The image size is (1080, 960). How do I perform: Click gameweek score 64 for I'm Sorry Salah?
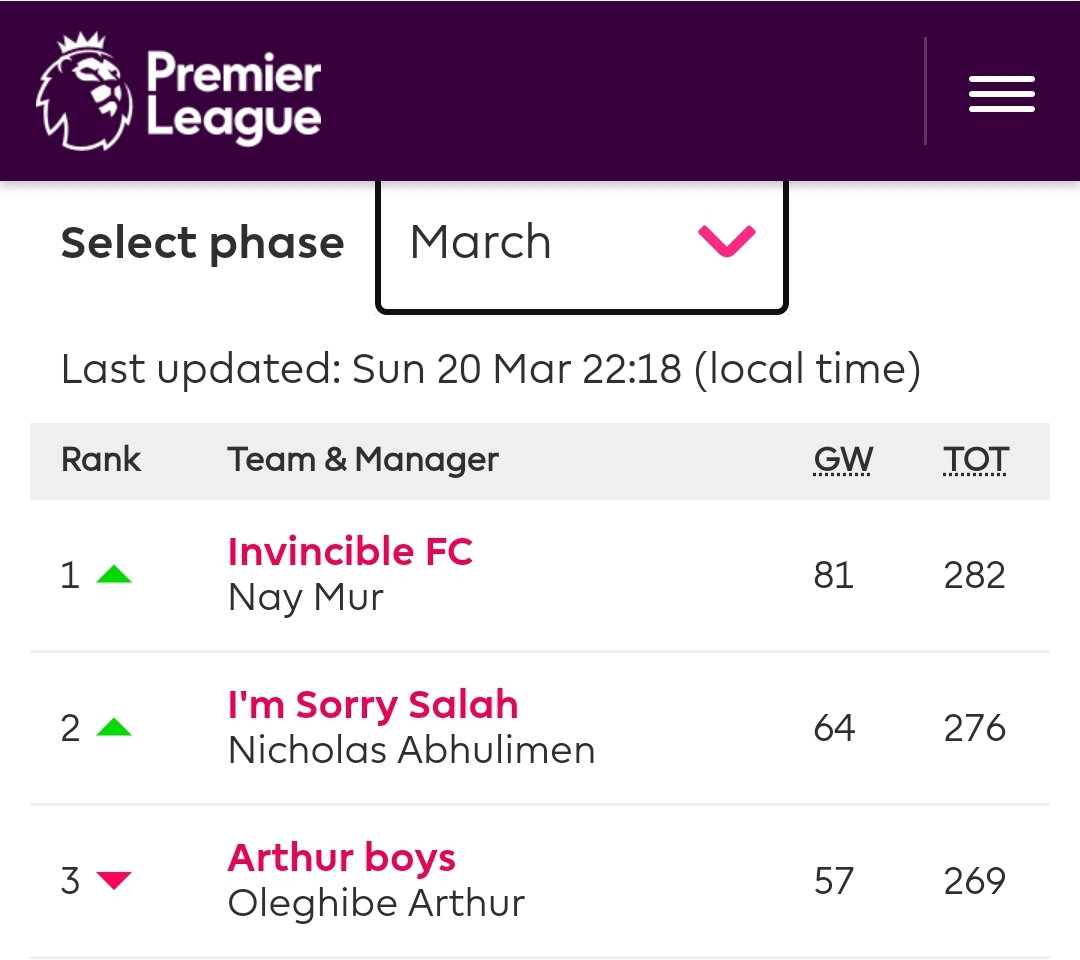[x=834, y=728]
